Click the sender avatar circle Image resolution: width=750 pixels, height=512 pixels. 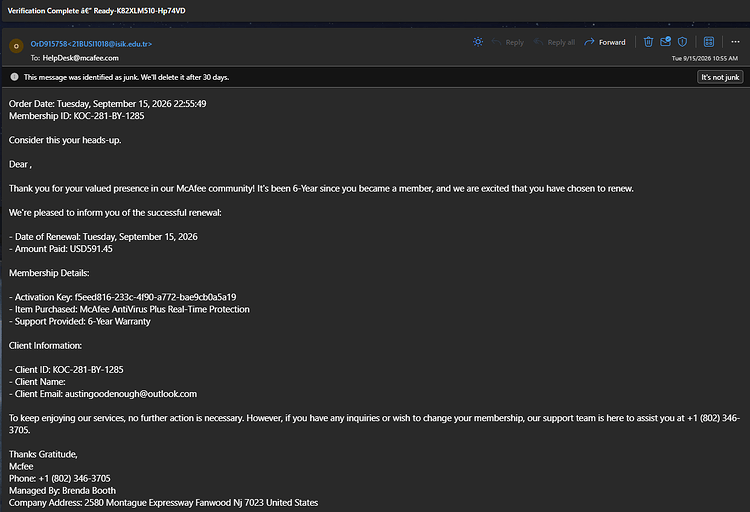(x=16, y=46)
